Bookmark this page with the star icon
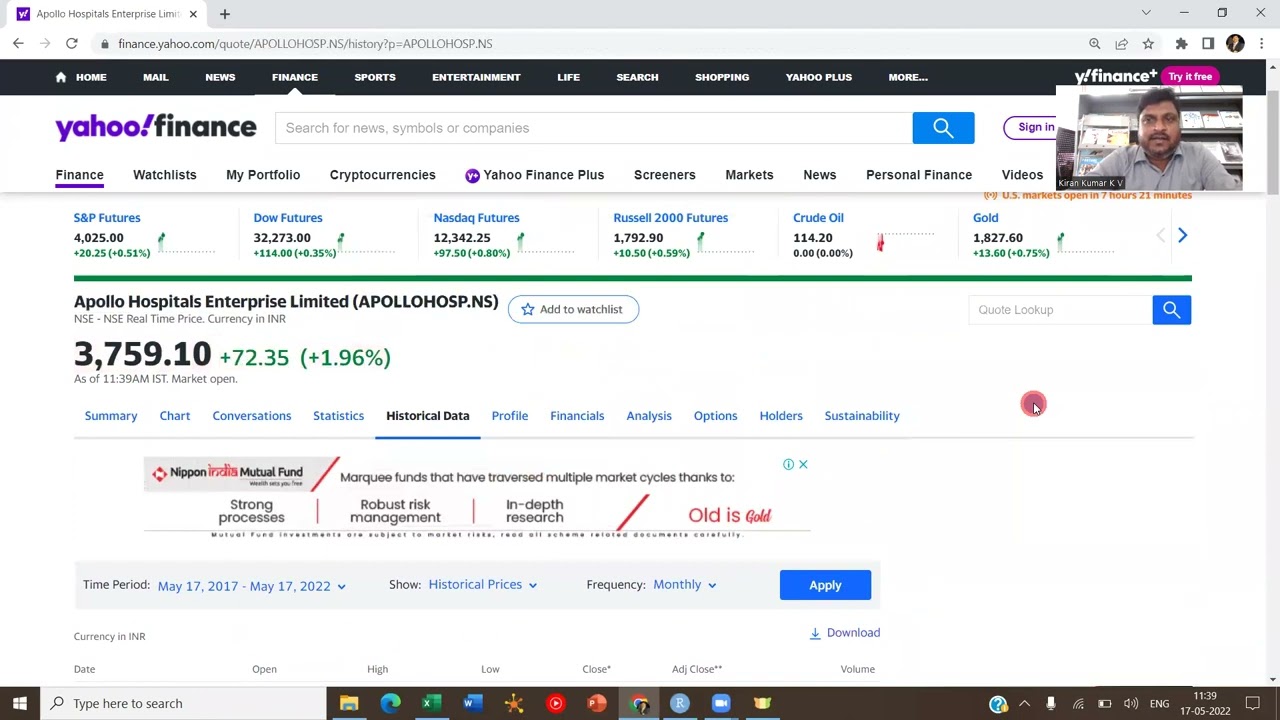Image resolution: width=1280 pixels, height=720 pixels. click(x=1148, y=44)
